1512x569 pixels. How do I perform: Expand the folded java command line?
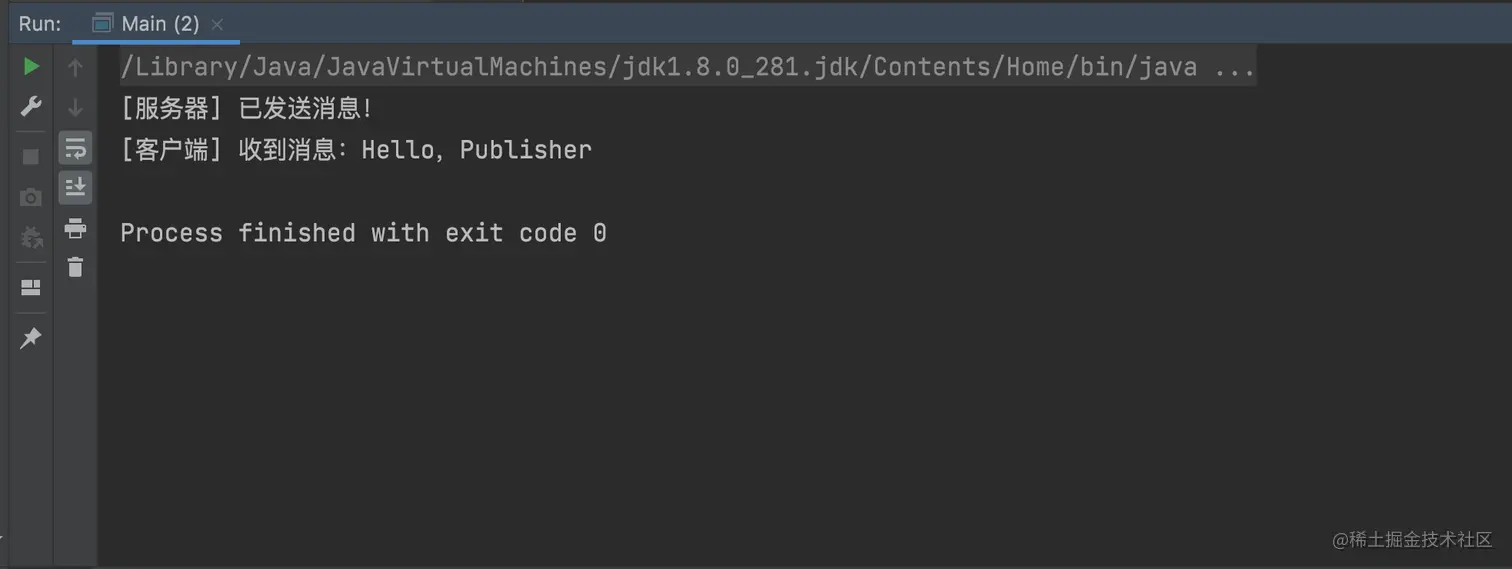(1233, 68)
